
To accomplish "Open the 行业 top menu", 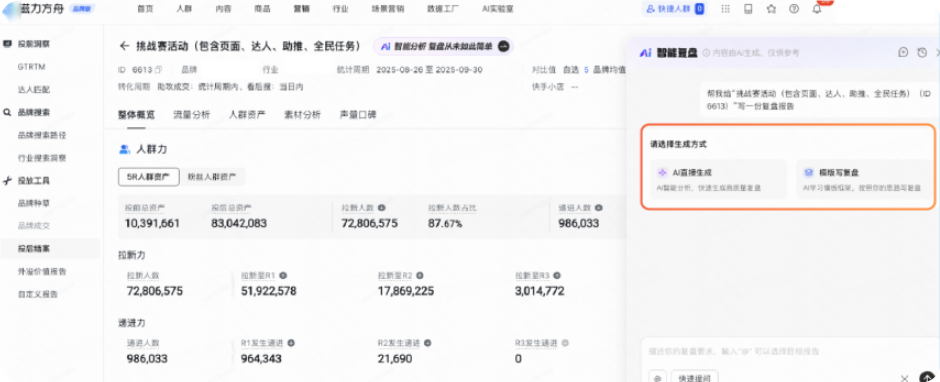I will click(x=341, y=9).
